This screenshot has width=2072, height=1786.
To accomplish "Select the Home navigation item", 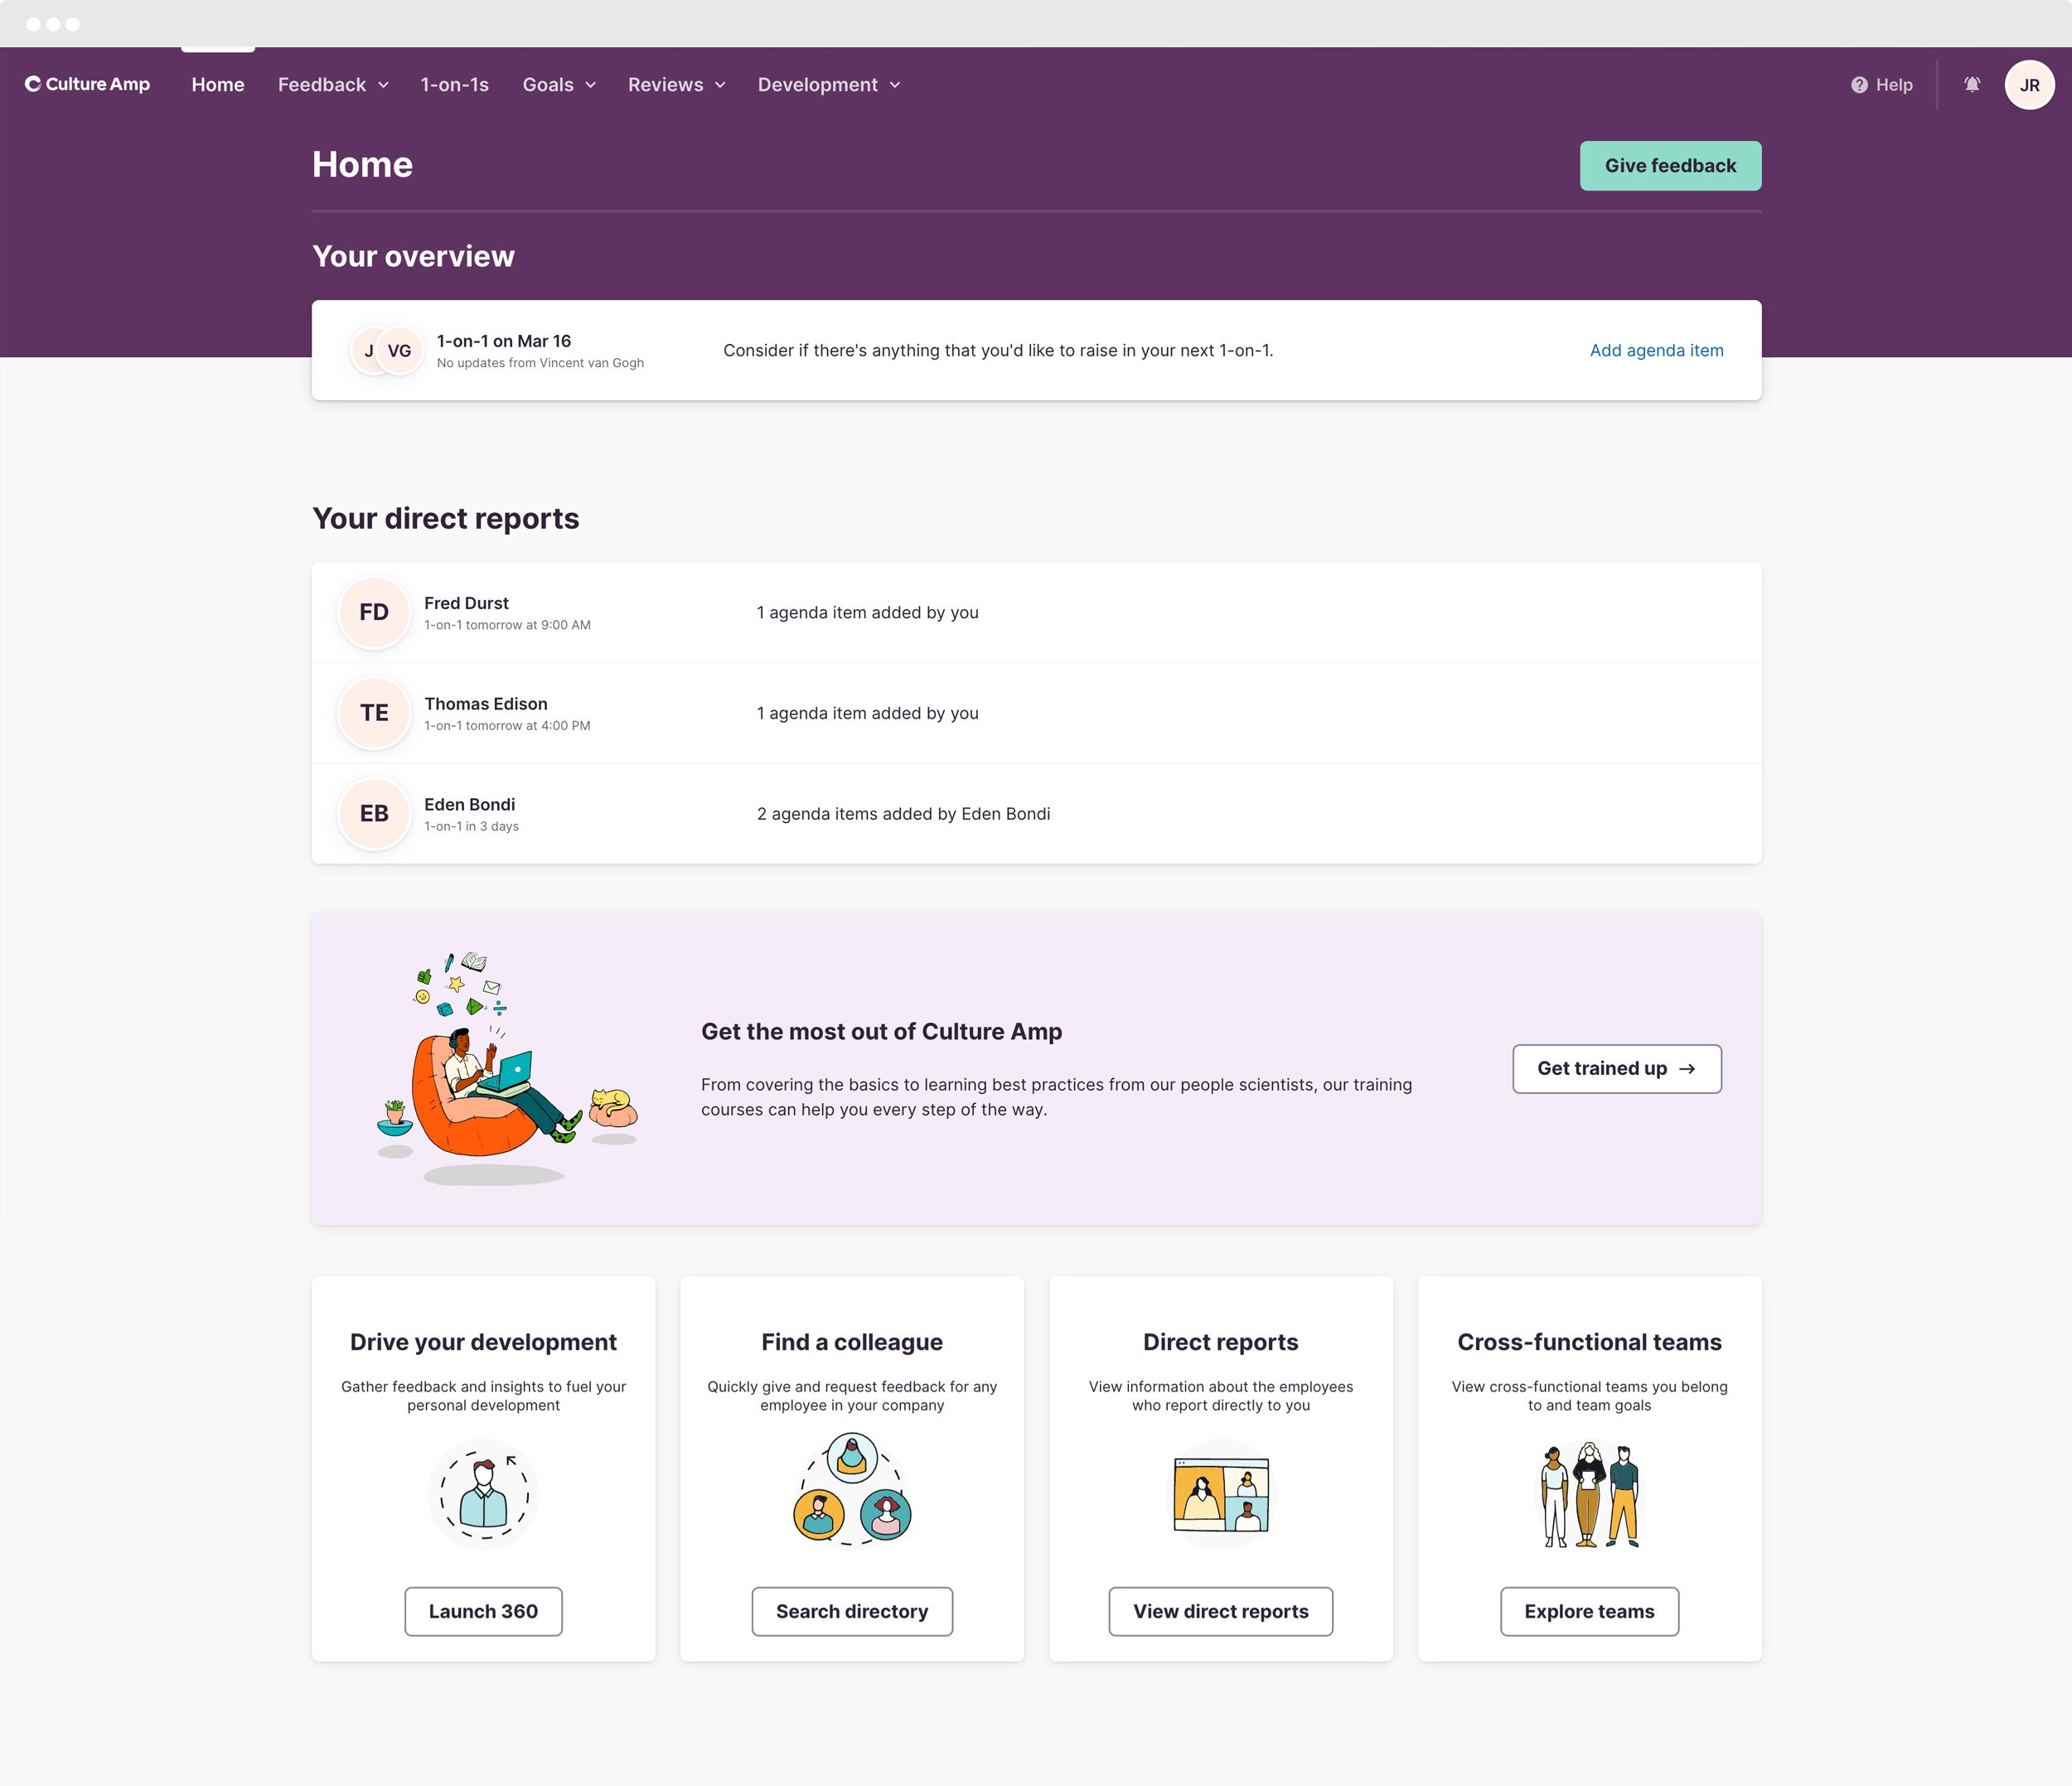I will coord(218,85).
